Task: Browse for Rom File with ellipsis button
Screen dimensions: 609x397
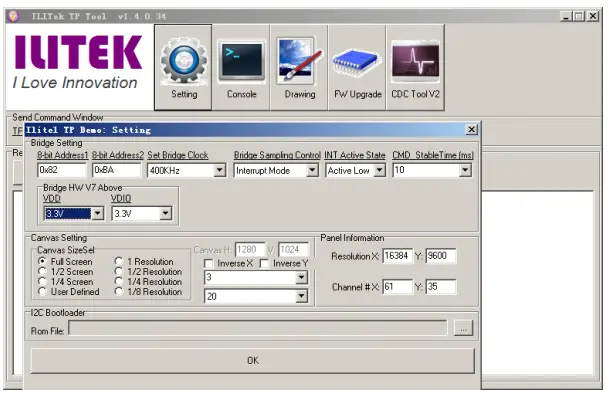Action: (x=463, y=329)
